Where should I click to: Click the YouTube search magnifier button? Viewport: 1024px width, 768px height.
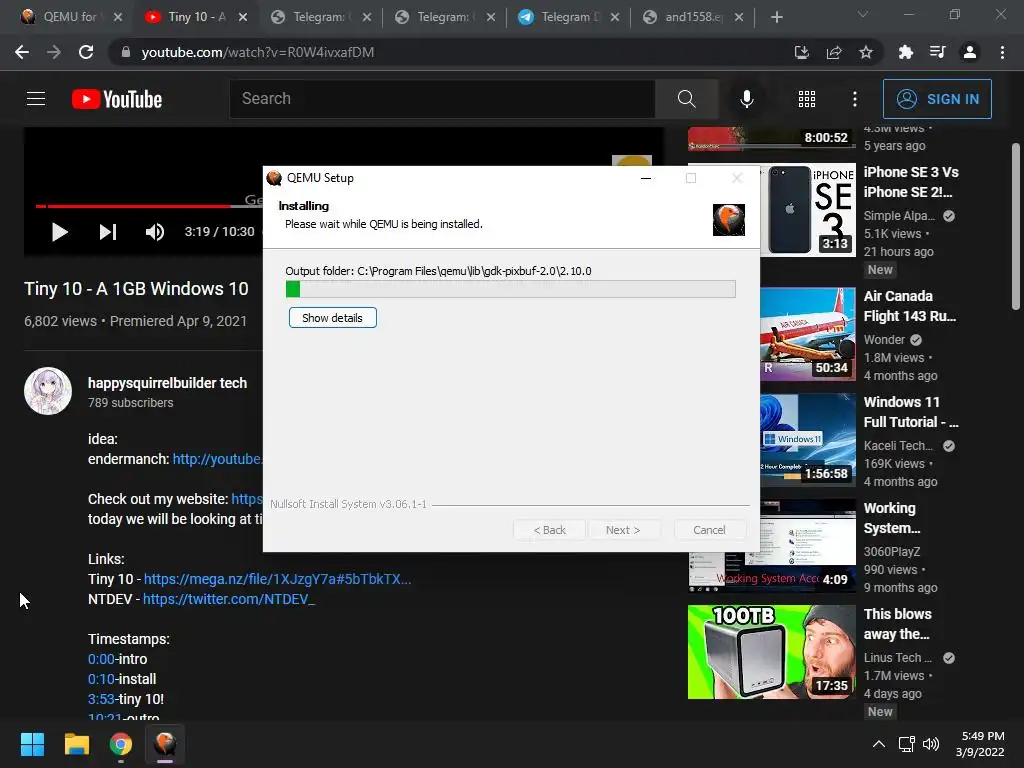[x=686, y=99]
